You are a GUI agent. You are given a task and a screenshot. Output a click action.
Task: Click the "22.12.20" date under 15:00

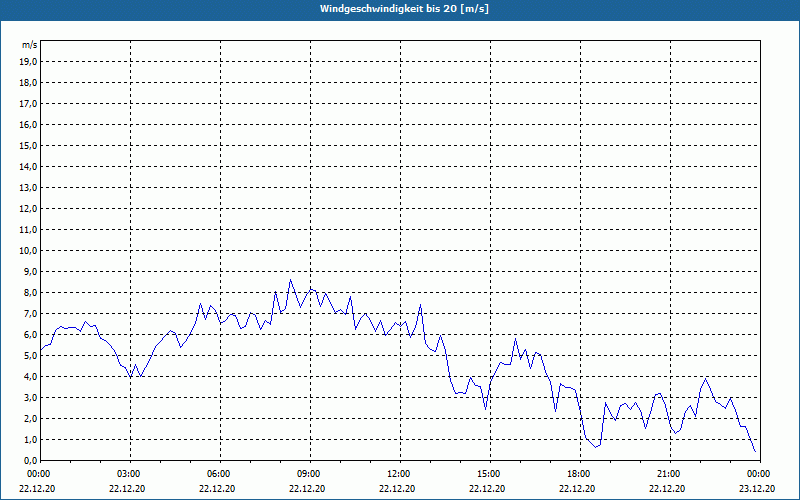487,488
